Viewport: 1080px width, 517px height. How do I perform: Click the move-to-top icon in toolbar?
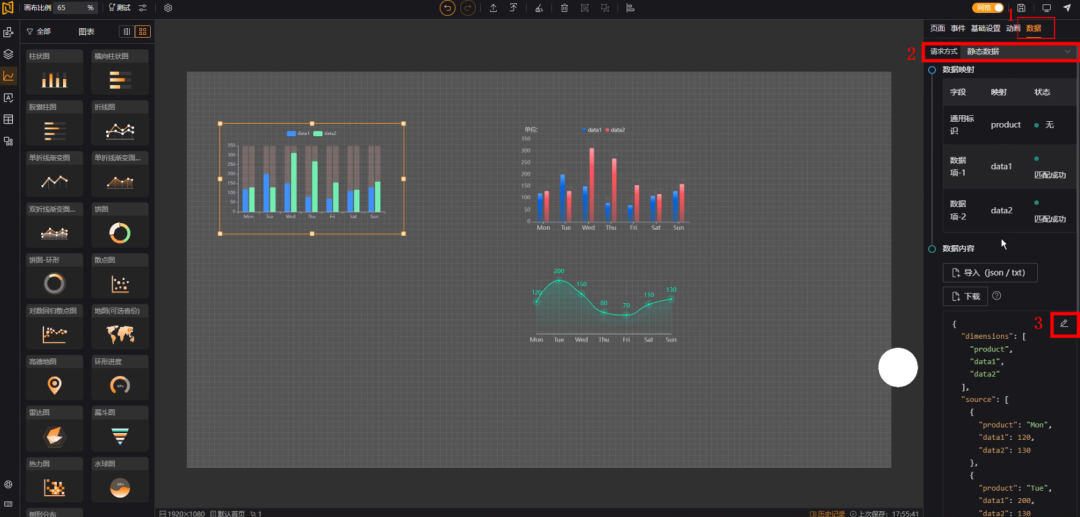click(513, 8)
